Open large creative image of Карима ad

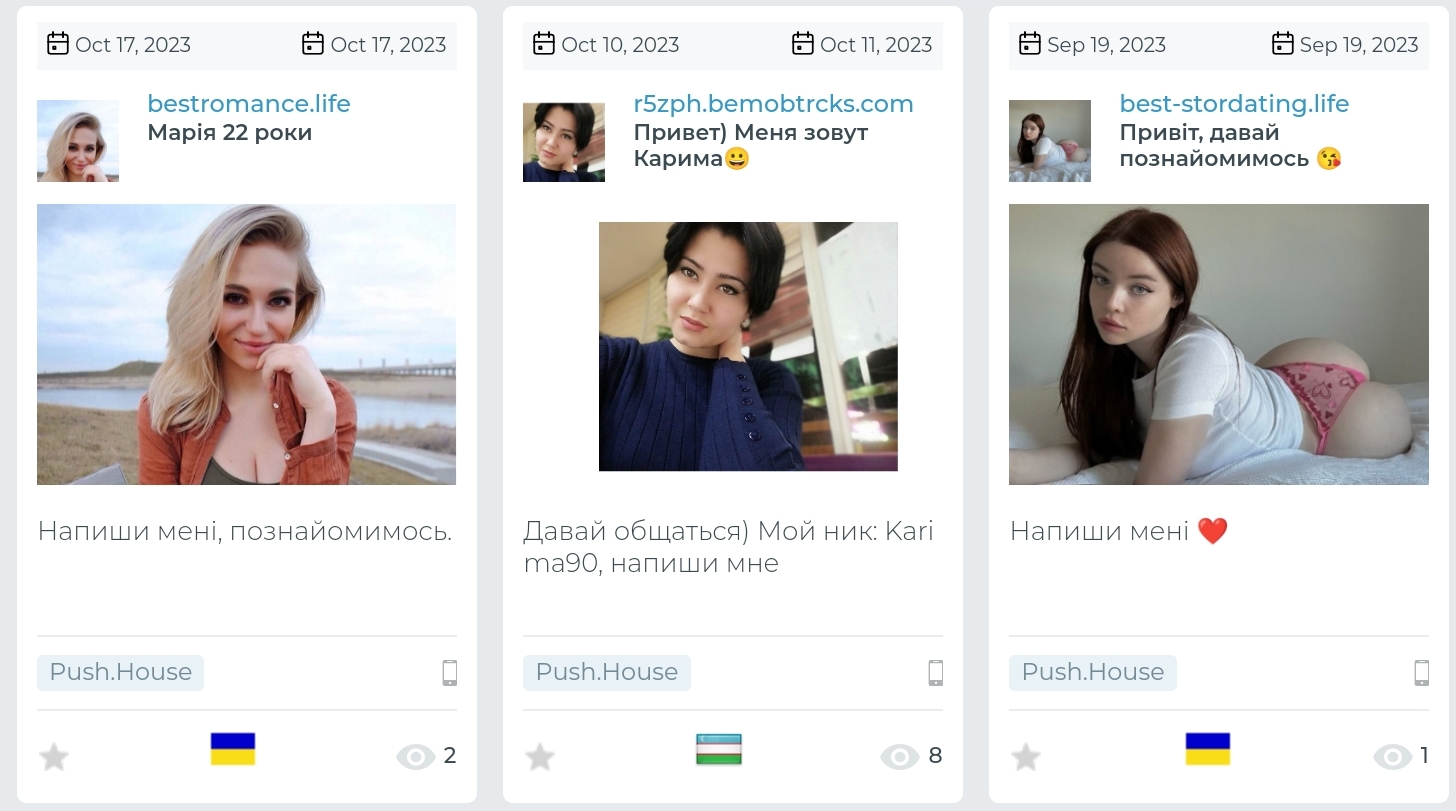click(748, 346)
